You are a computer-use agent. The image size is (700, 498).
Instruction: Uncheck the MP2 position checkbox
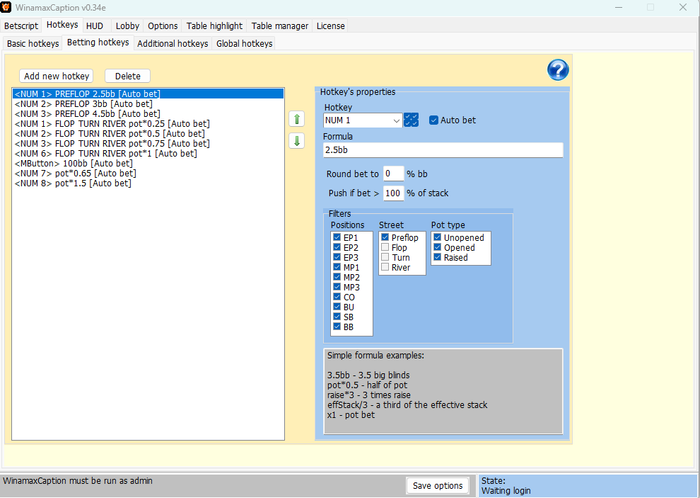point(337,277)
